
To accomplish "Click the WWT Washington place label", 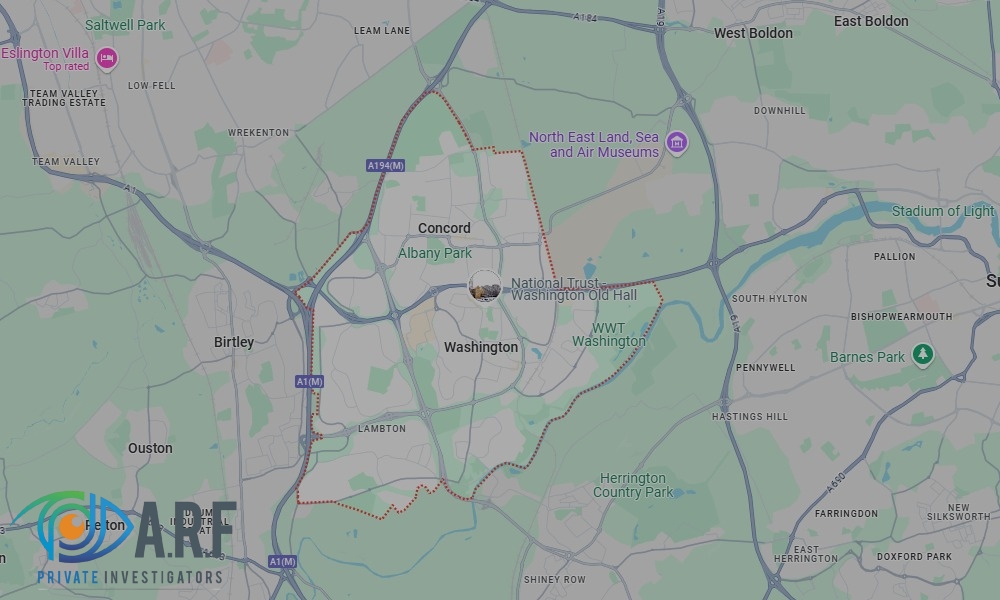I will click(x=608, y=335).
